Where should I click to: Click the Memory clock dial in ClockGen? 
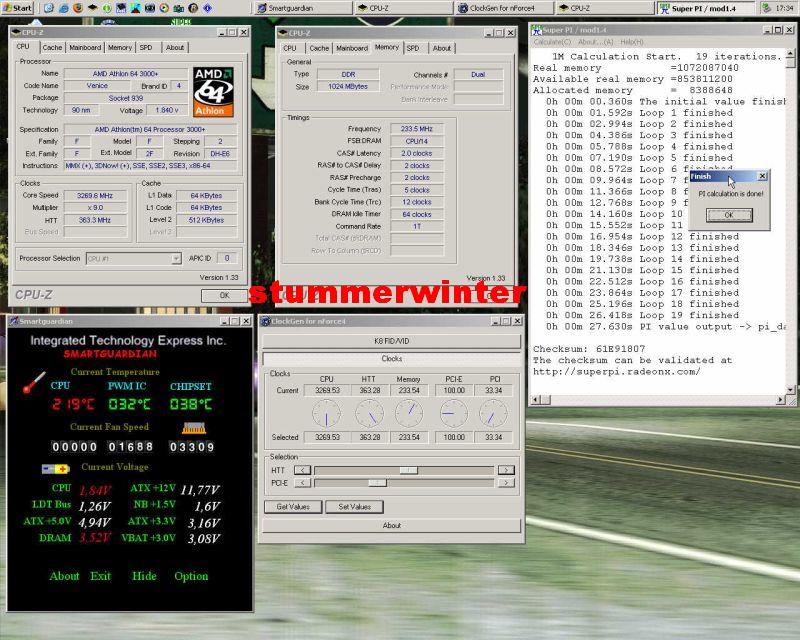[409, 413]
